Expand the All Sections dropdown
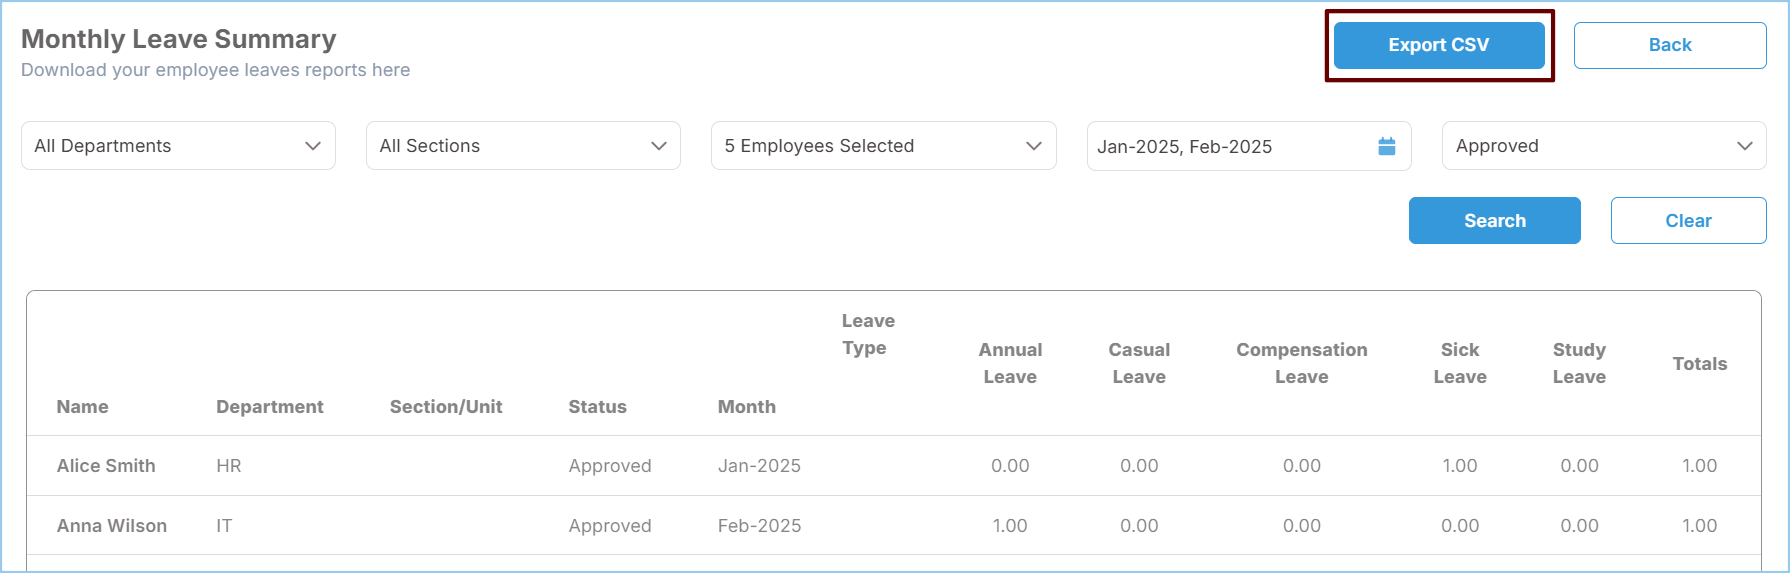Viewport: 1790px width, 573px height. point(523,146)
